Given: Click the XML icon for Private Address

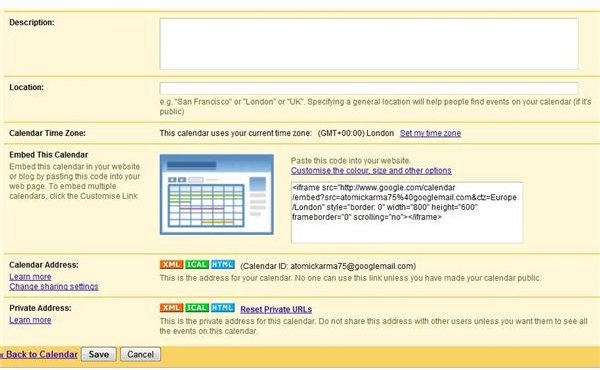Looking at the screenshot, I should pos(171,308).
